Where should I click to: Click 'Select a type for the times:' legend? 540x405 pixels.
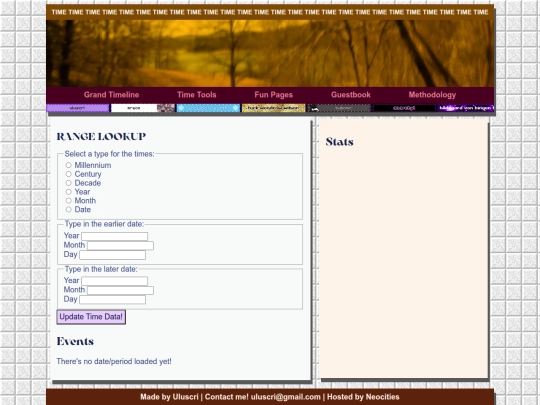[110, 154]
